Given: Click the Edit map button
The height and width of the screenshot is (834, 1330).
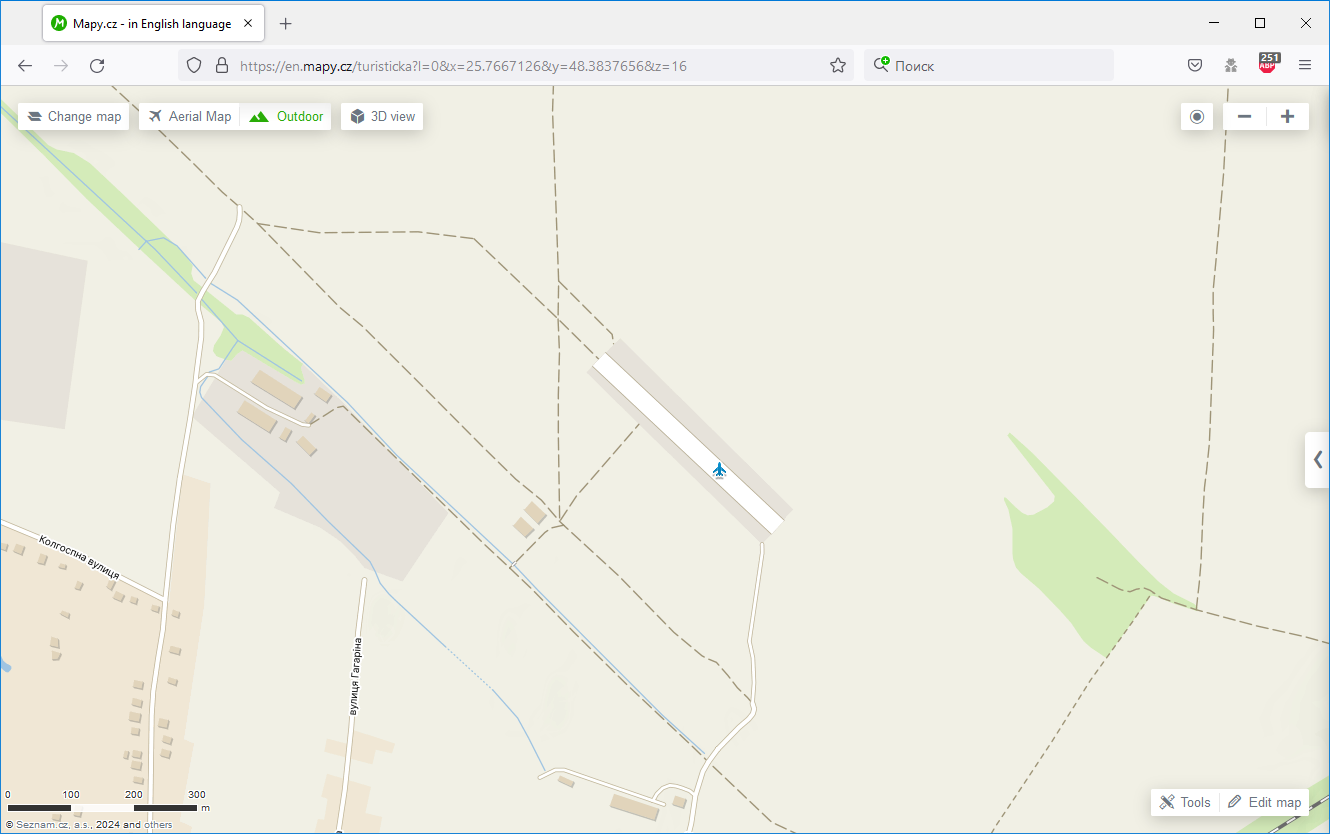Looking at the screenshot, I should click(x=1264, y=802).
